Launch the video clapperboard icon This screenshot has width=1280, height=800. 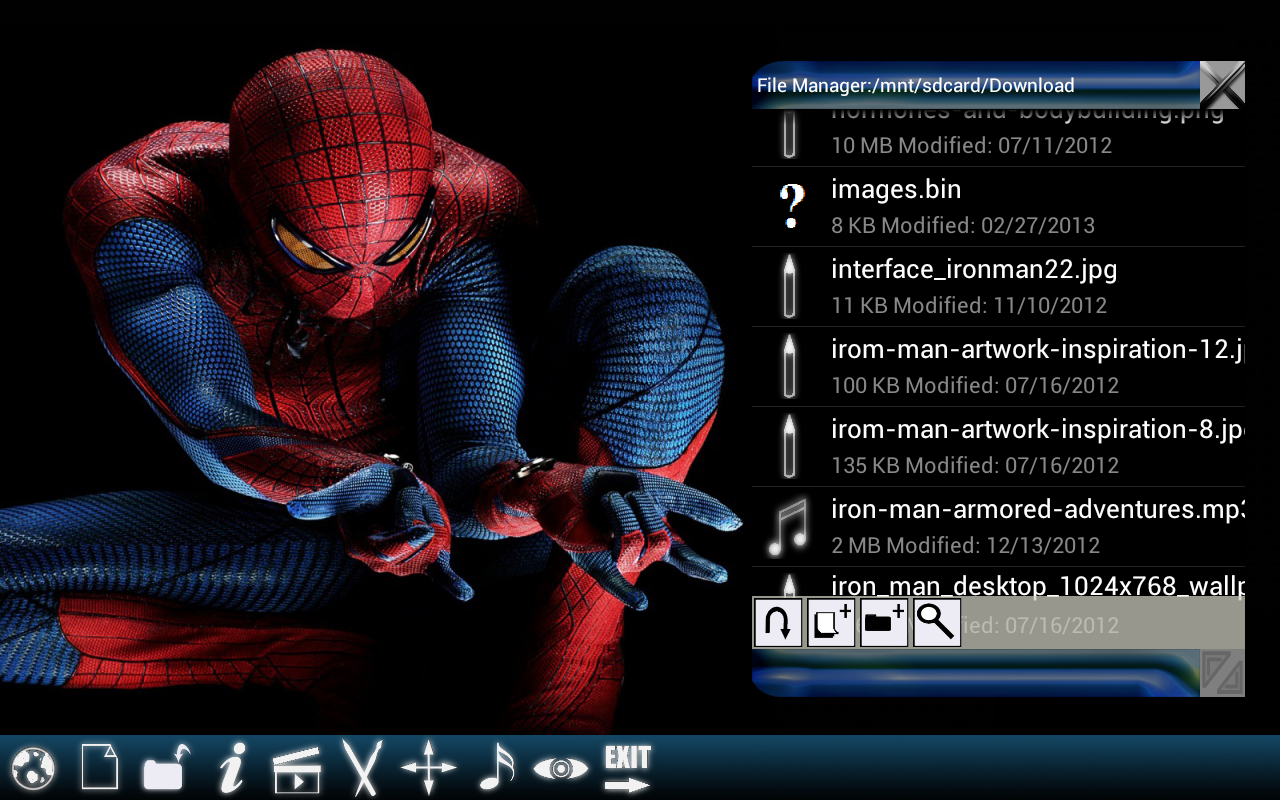pyautogui.click(x=296, y=770)
